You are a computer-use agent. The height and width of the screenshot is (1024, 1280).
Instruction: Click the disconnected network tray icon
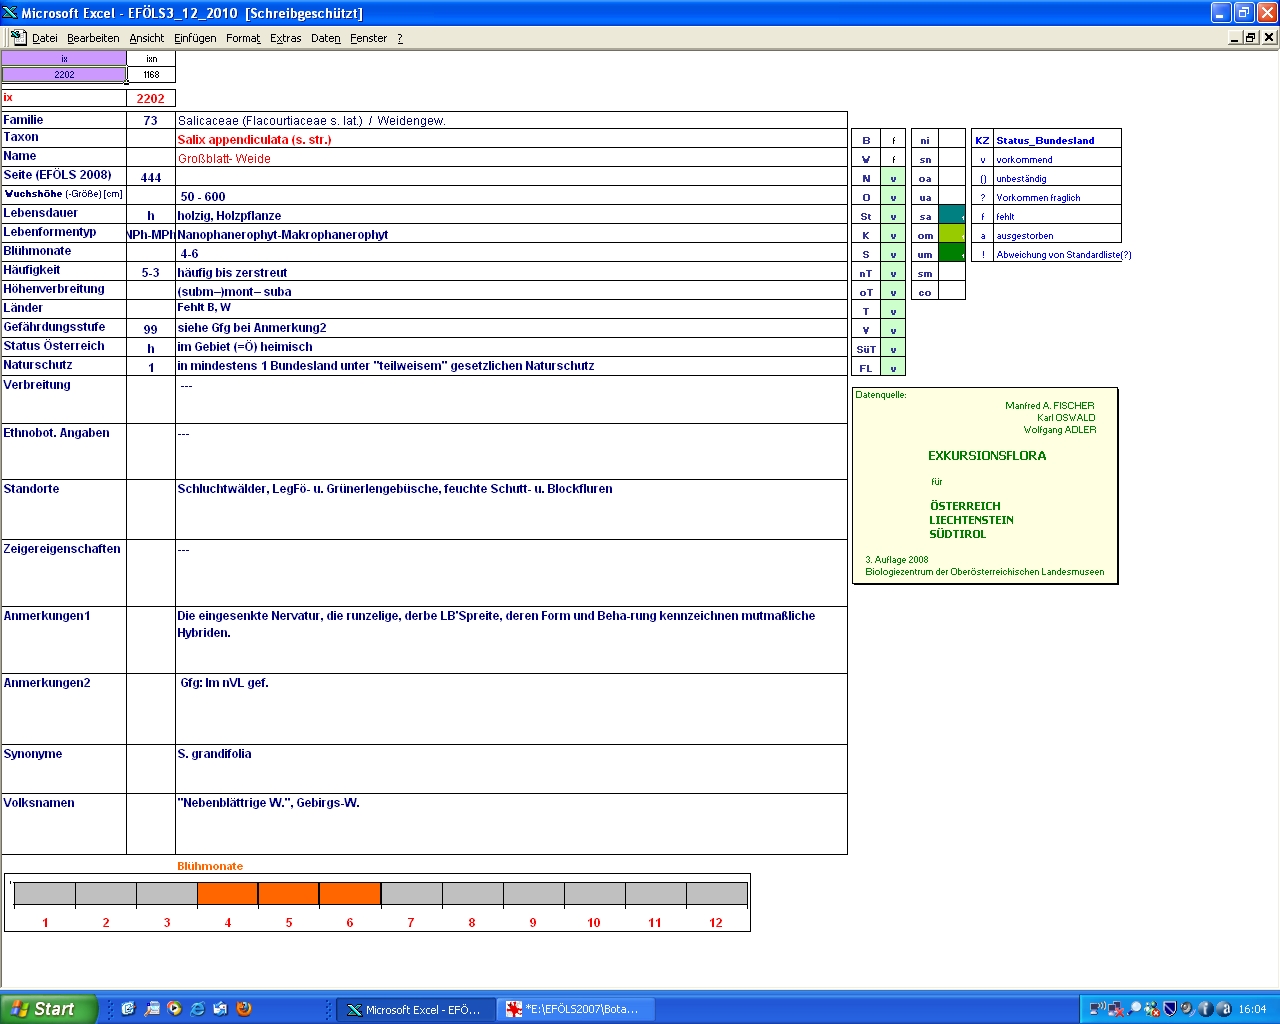click(1115, 1009)
